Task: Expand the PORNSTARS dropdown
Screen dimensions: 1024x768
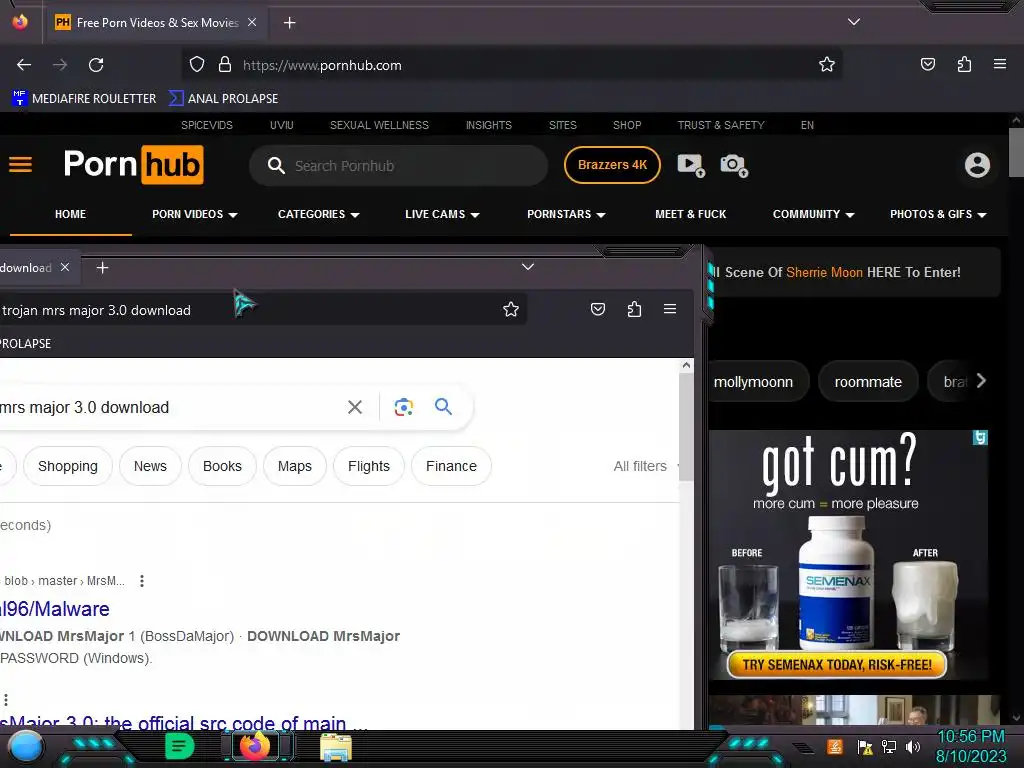Action: [x=566, y=214]
